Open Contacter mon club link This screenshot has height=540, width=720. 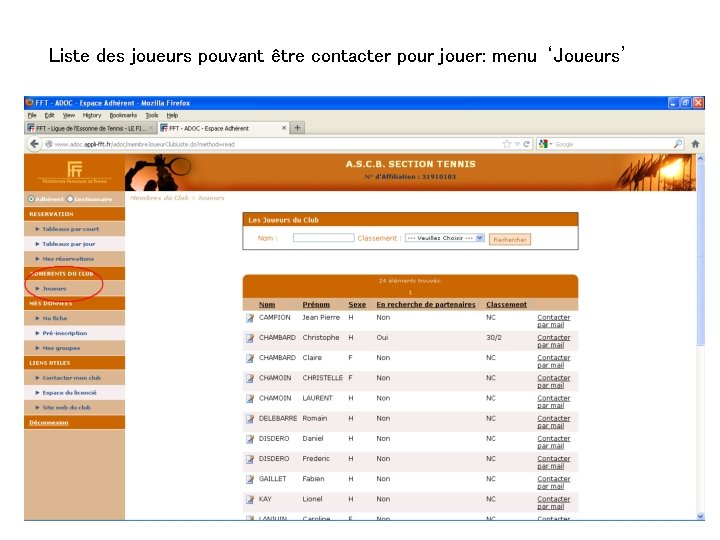point(72,378)
